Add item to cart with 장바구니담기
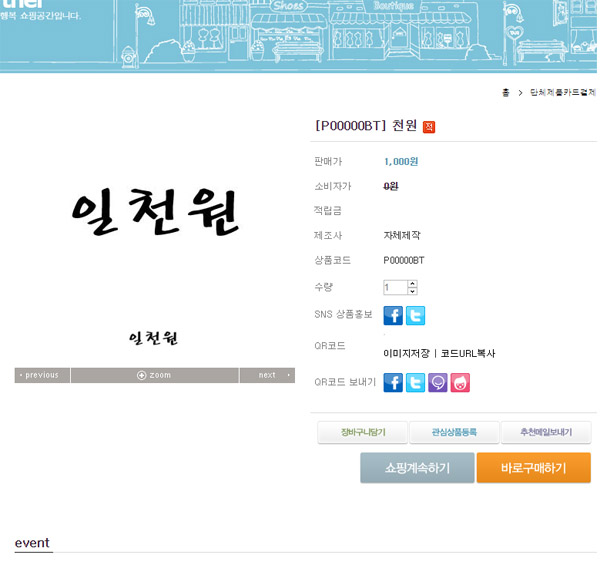Viewport: 600px width, 565px height. [x=362, y=433]
